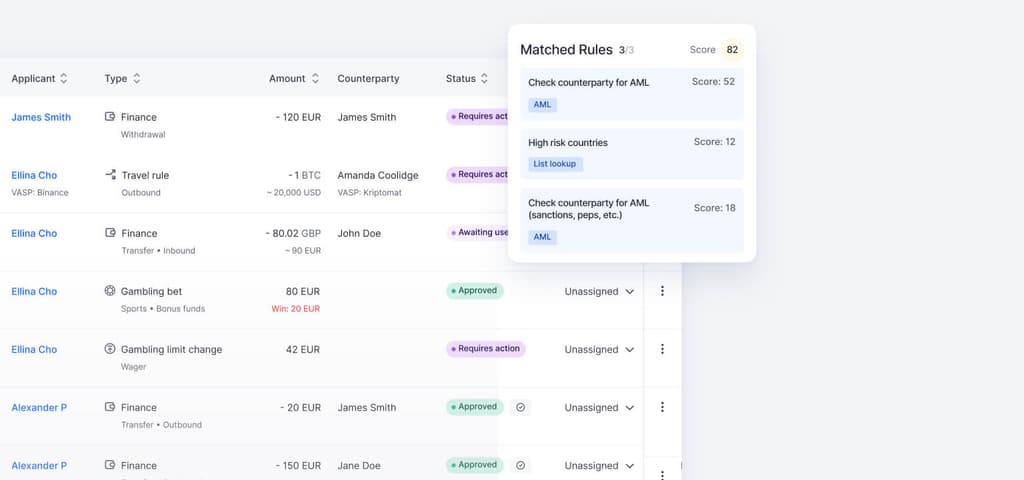Click Awaiting user status badge
Image resolution: width=1024 pixels, height=480 pixels.
(477, 232)
